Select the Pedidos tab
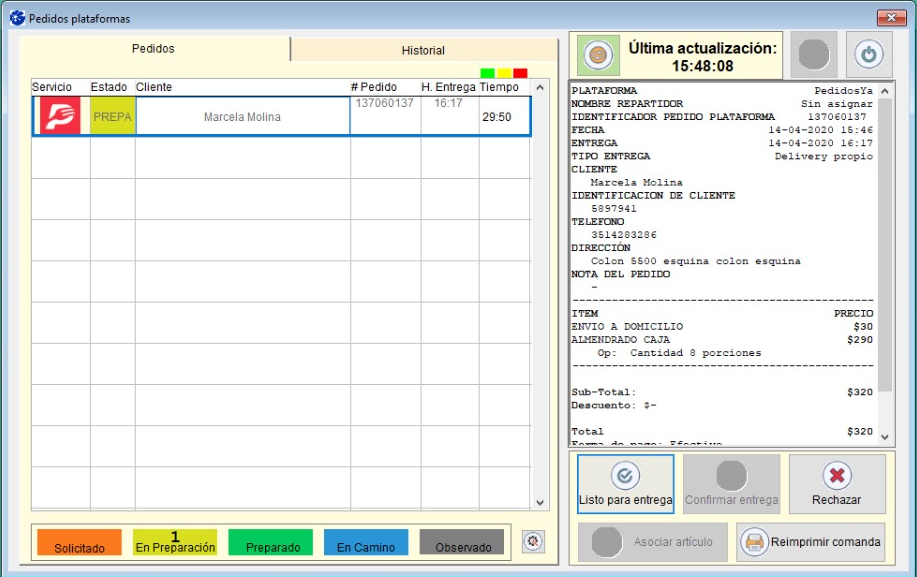This screenshot has height=577, width=917. pos(154,49)
